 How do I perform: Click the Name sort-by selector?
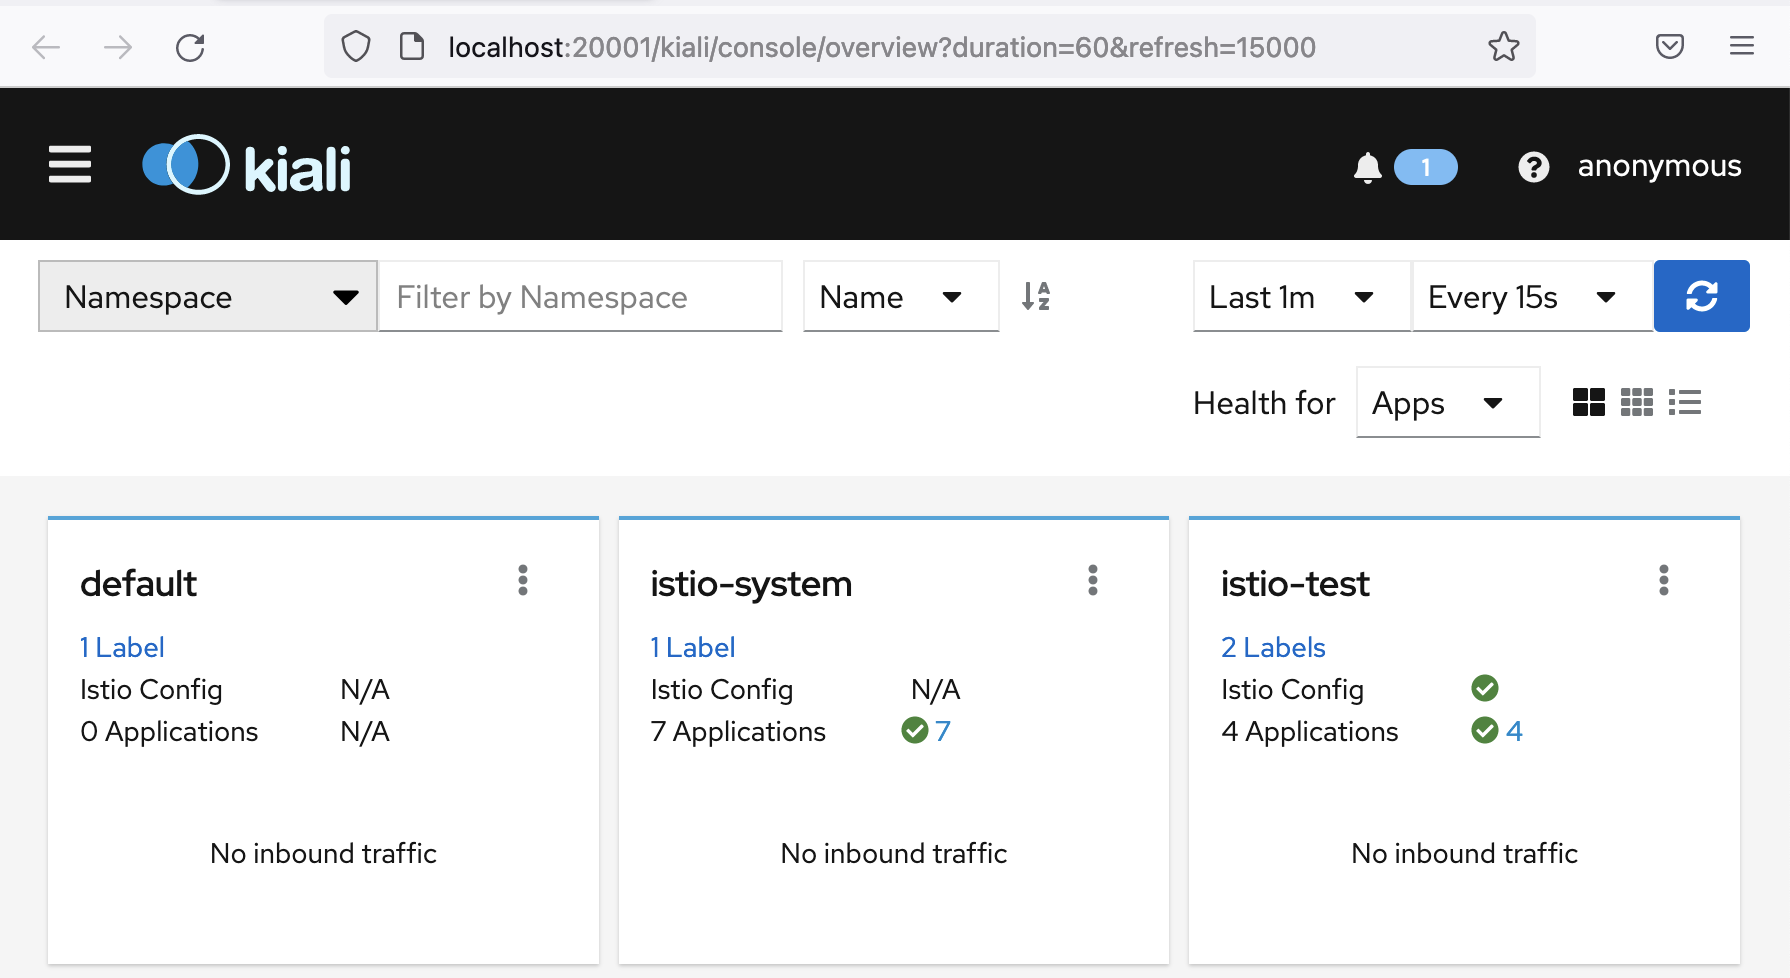[x=899, y=296]
